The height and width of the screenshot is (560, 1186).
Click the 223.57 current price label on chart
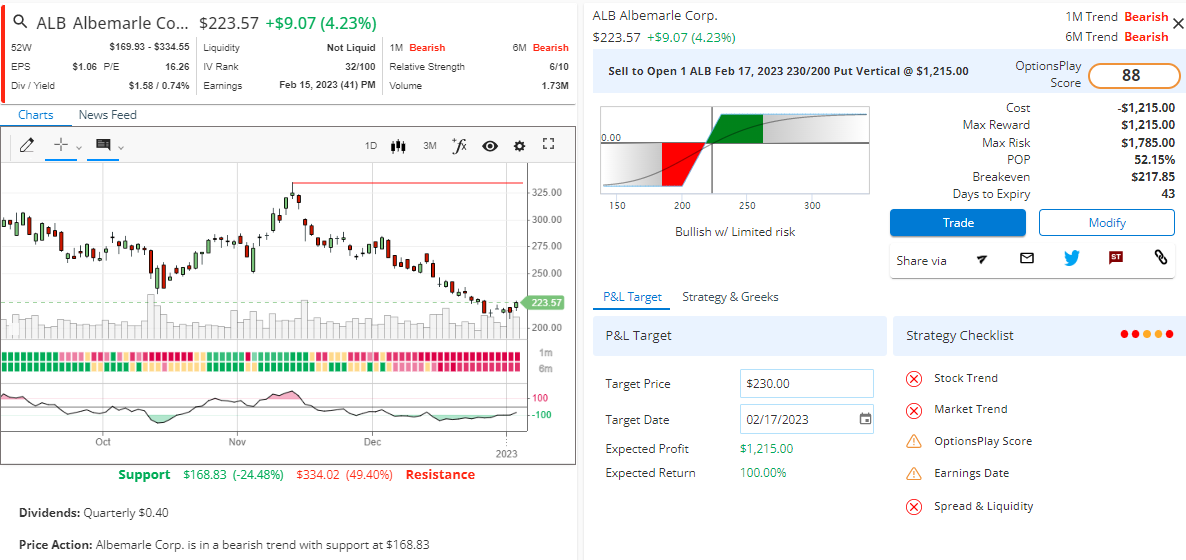[545, 303]
